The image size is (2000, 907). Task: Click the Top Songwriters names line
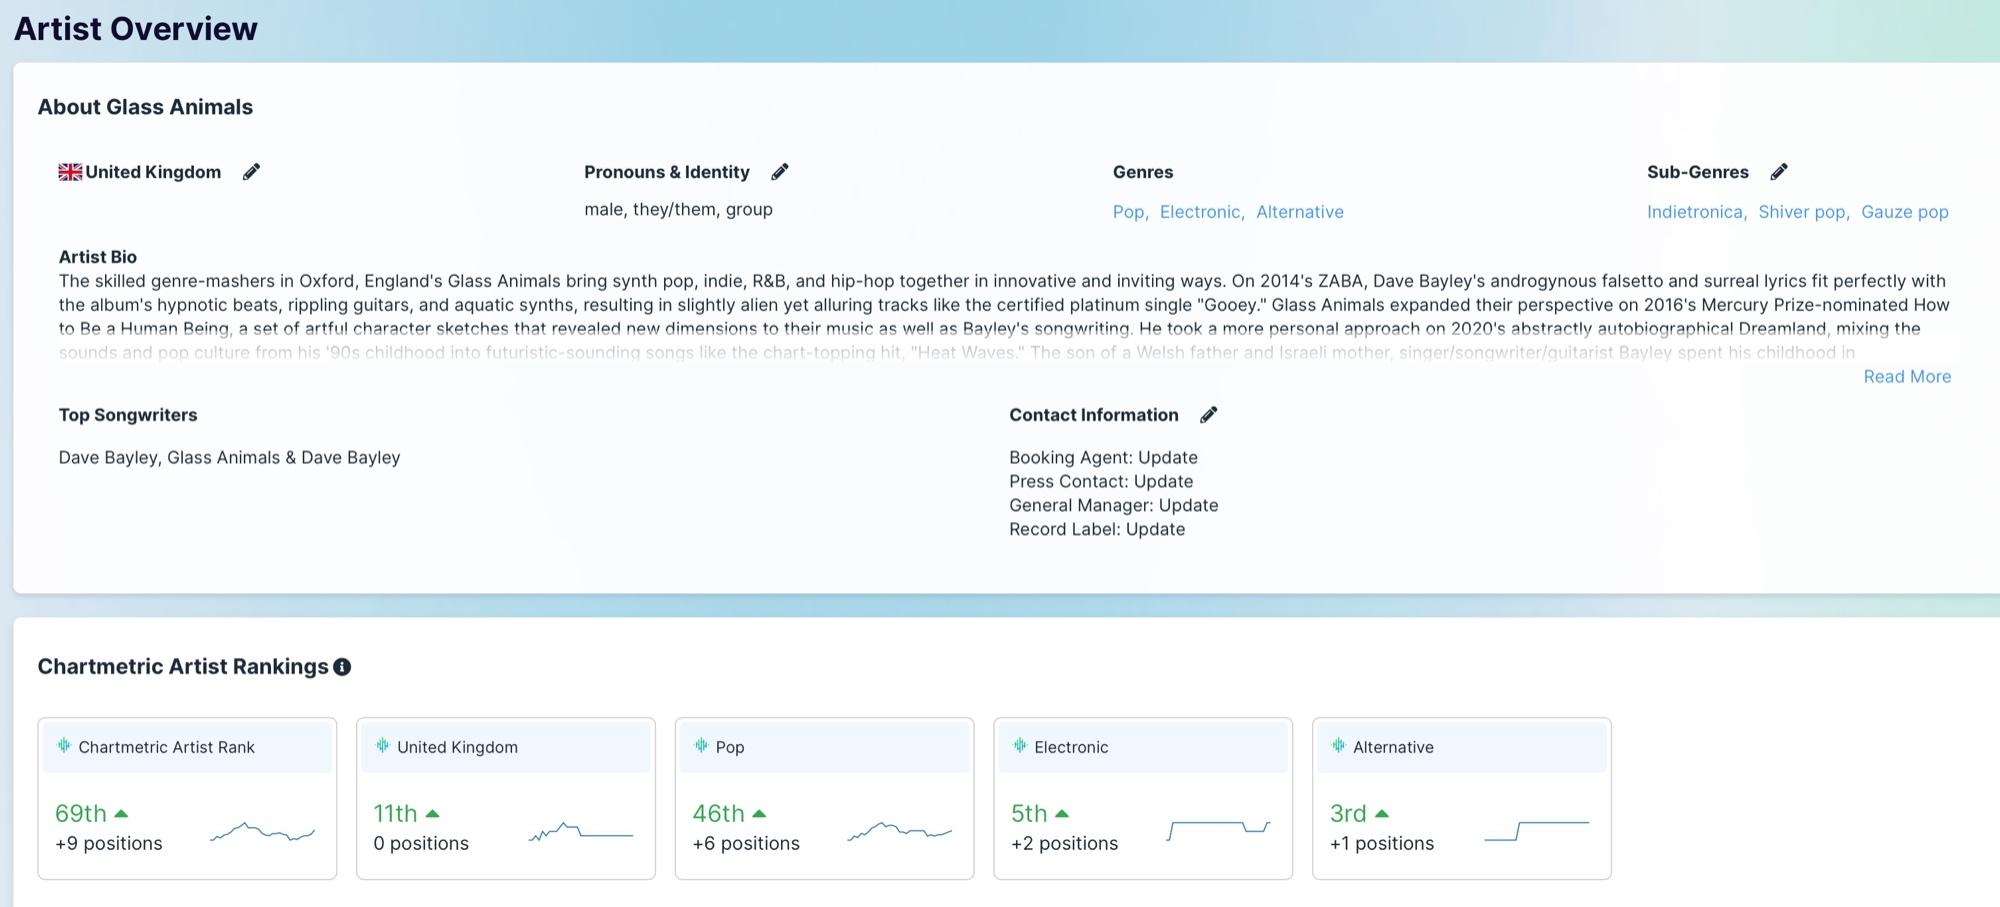point(229,457)
